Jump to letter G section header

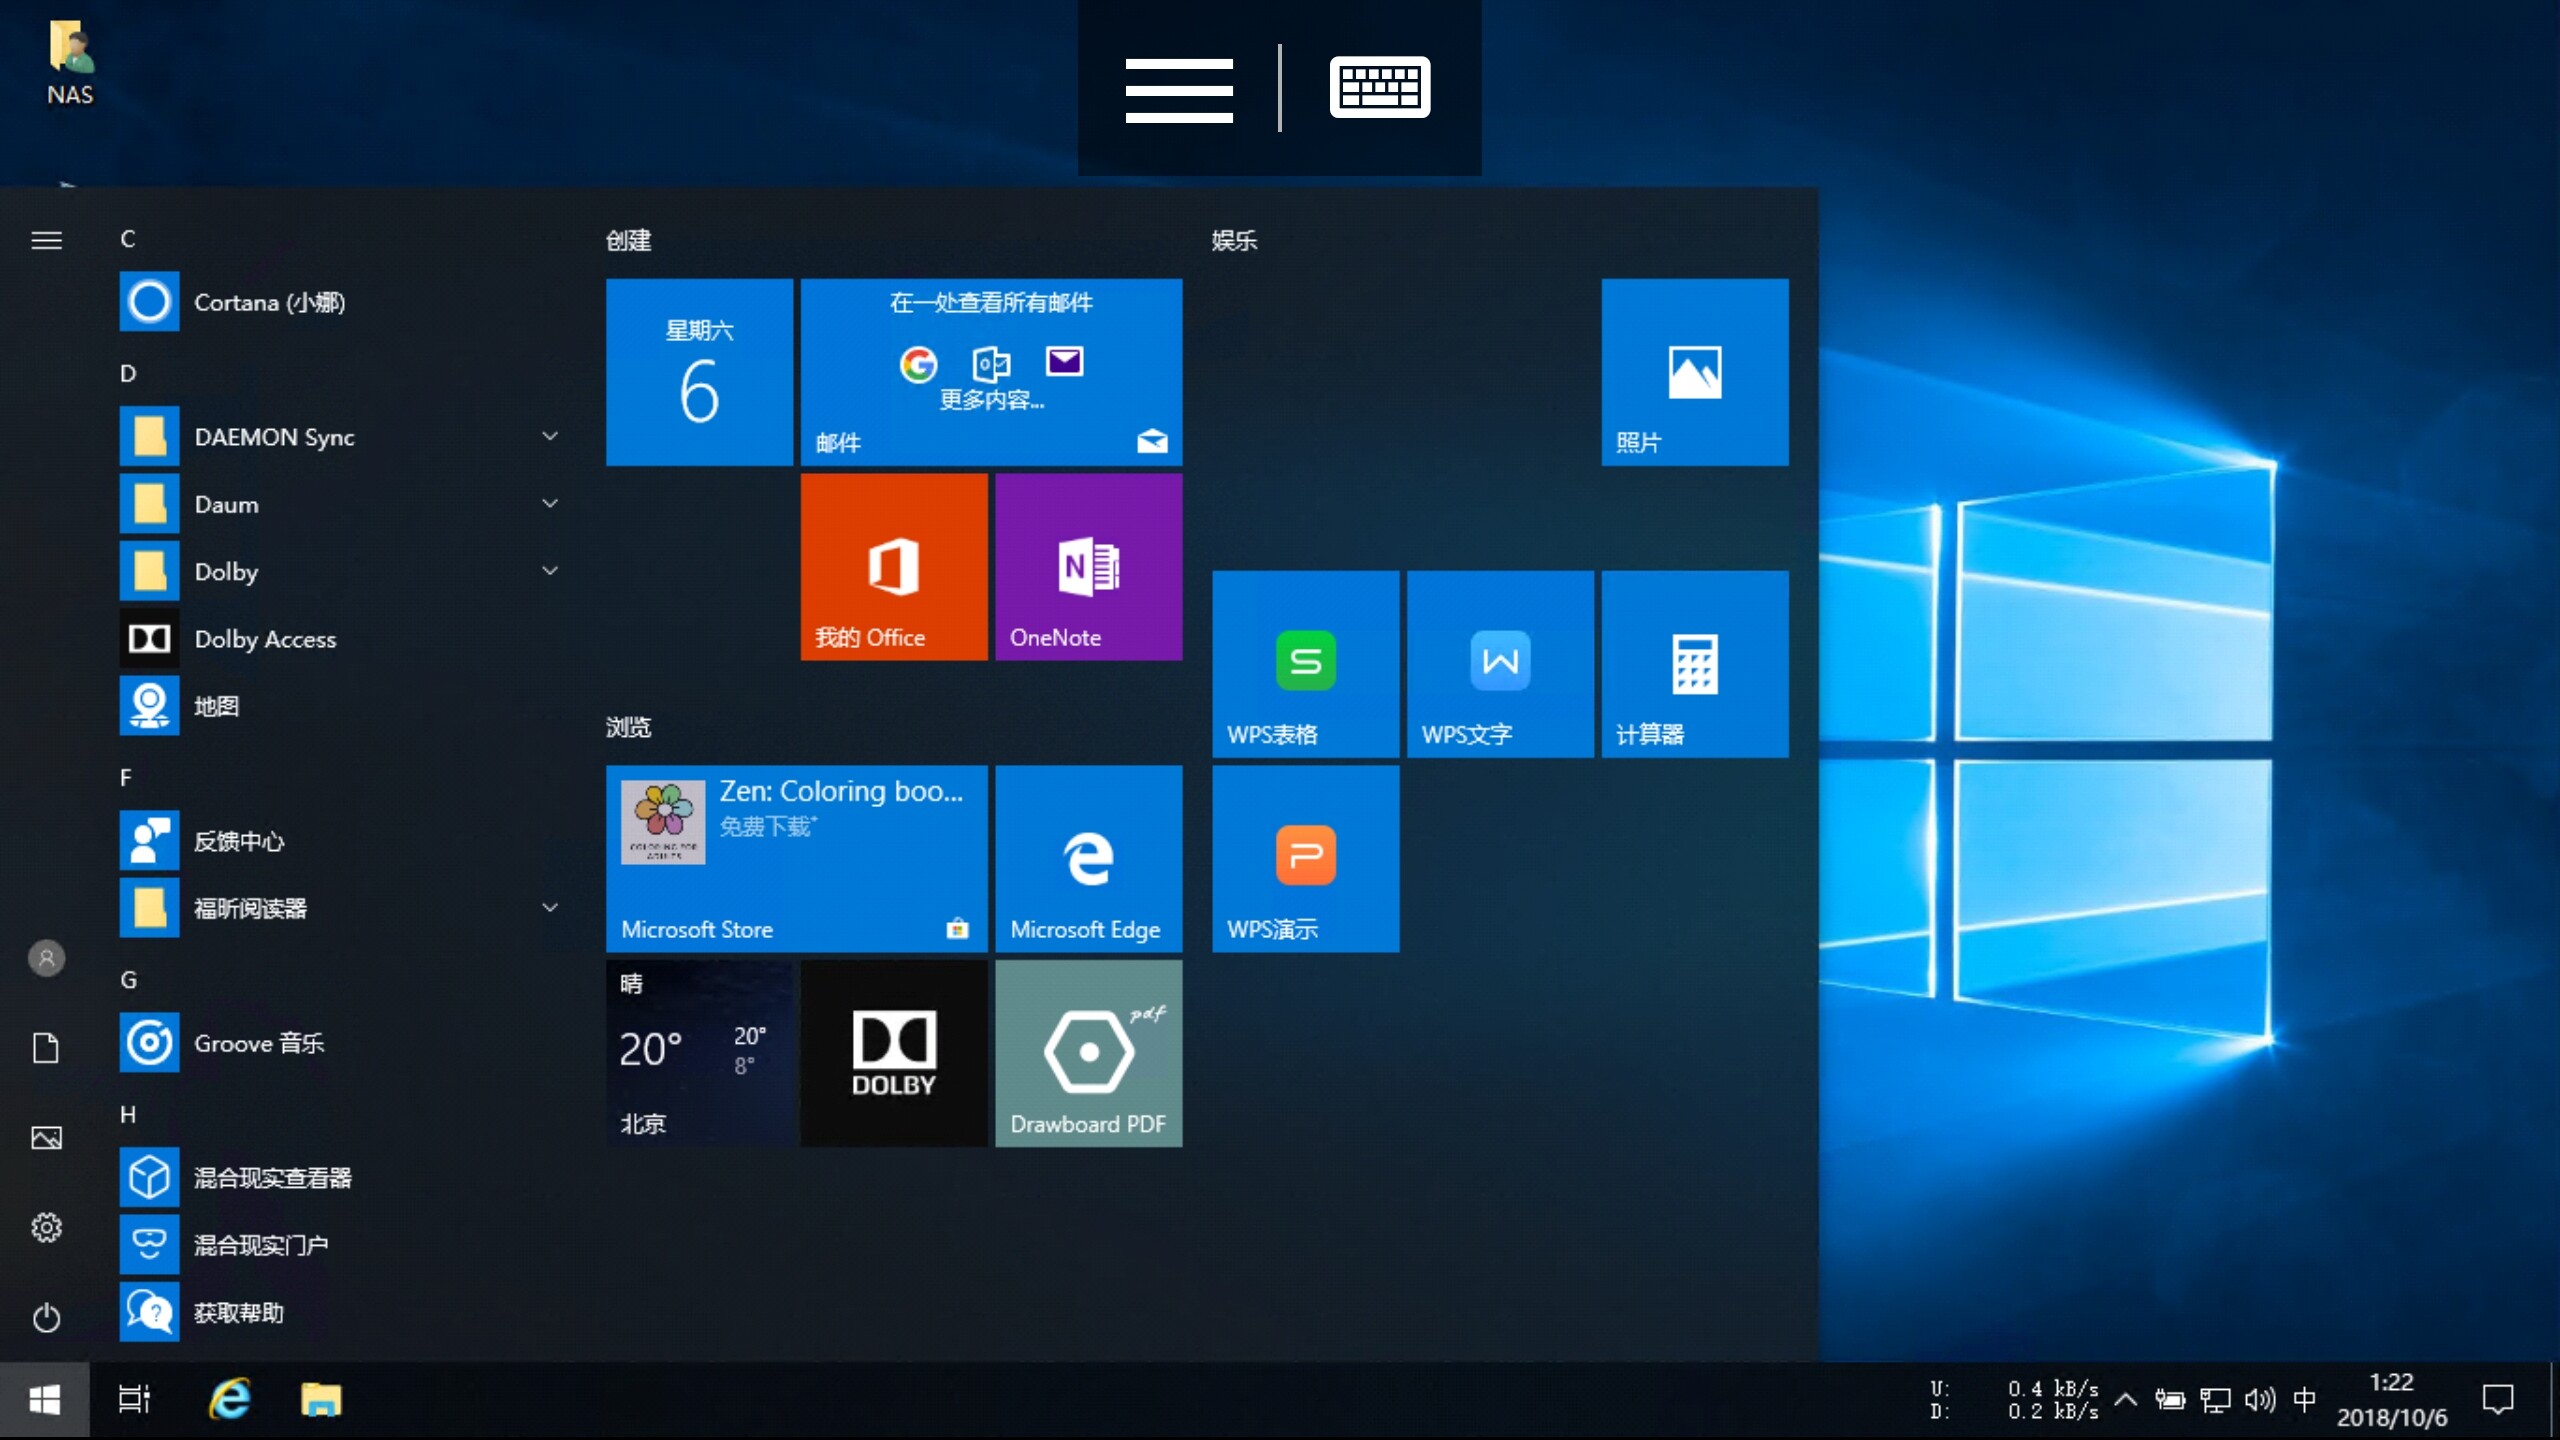[x=128, y=980]
